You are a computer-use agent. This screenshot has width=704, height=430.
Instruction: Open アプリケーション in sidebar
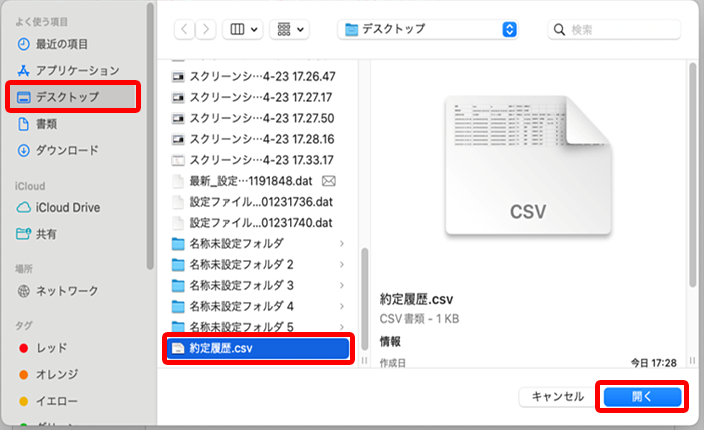tap(77, 71)
